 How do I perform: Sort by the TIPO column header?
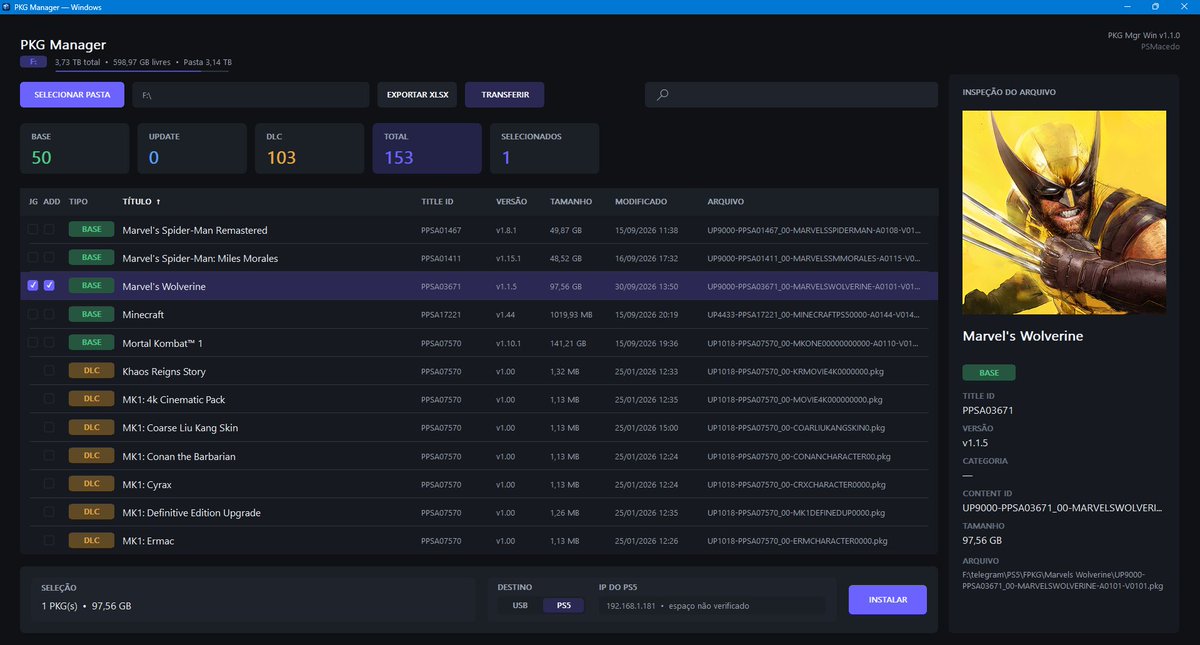click(x=78, y=201)
